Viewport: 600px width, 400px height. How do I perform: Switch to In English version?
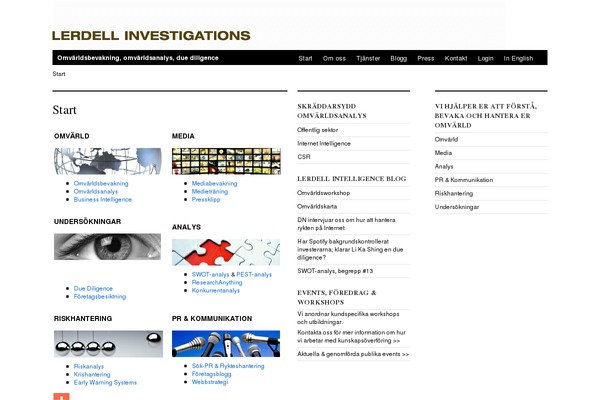tap(518, 58)
